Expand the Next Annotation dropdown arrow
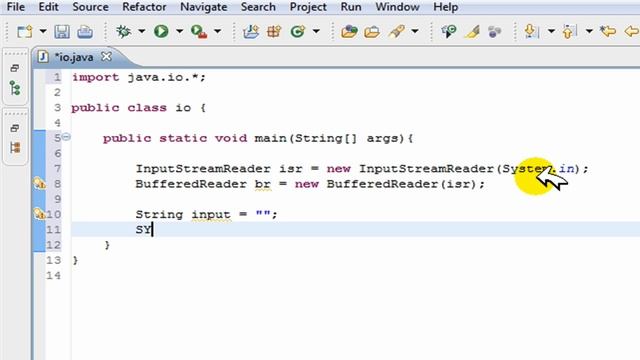Image resolution: width=640 pixels, height=360 pixels. coord(551,31)
